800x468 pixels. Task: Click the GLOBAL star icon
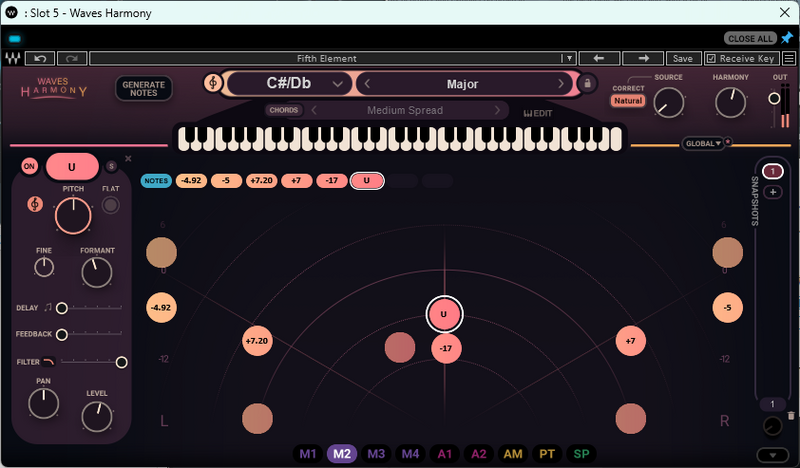pos(728,141)
